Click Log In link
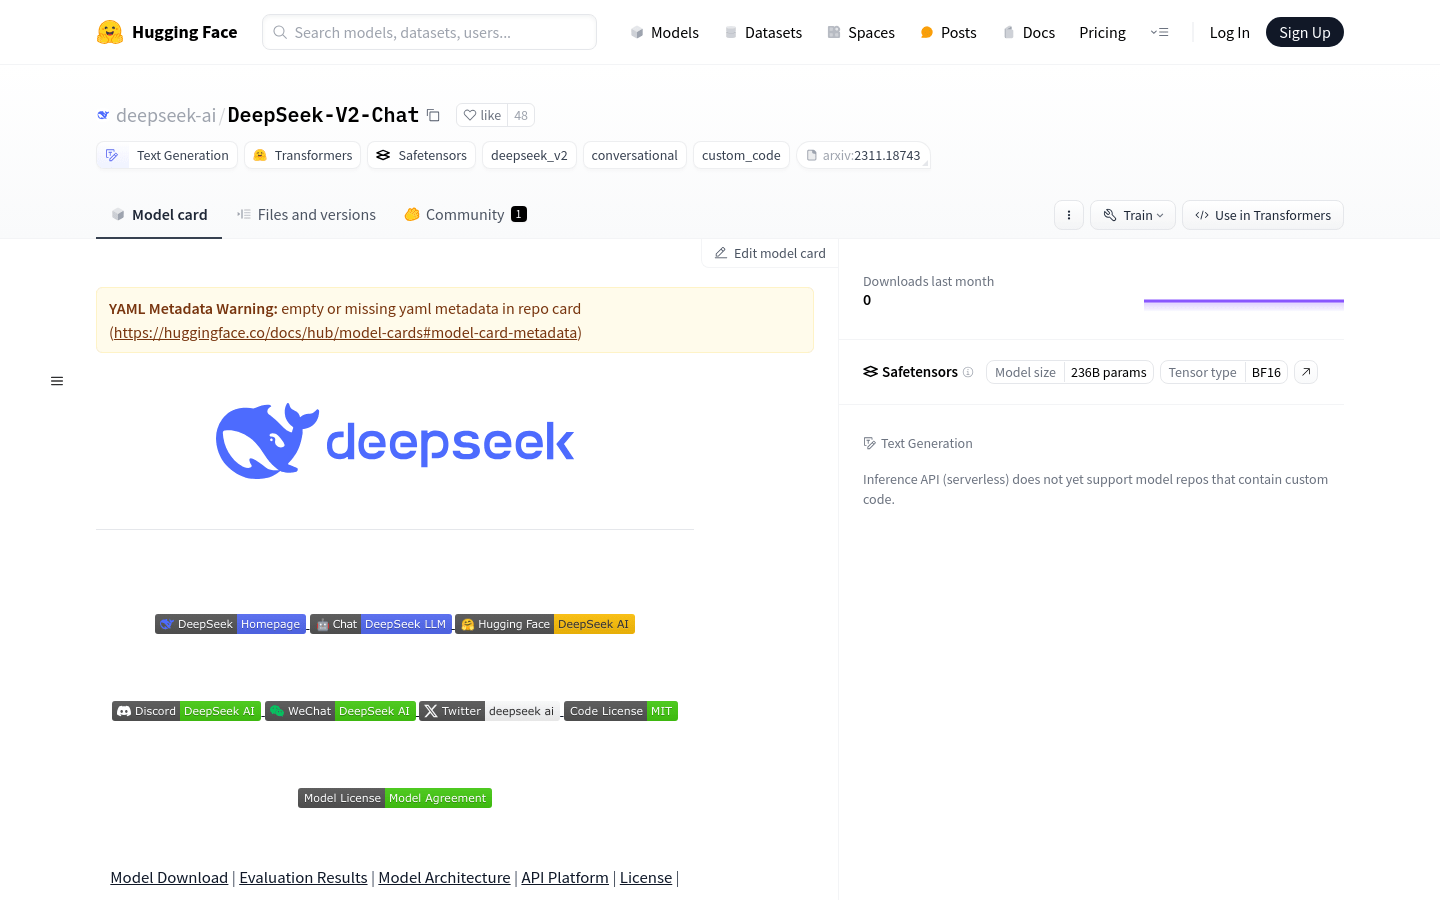The height and width of the screenshot is (900, 1440). [x=1229, y=32]
